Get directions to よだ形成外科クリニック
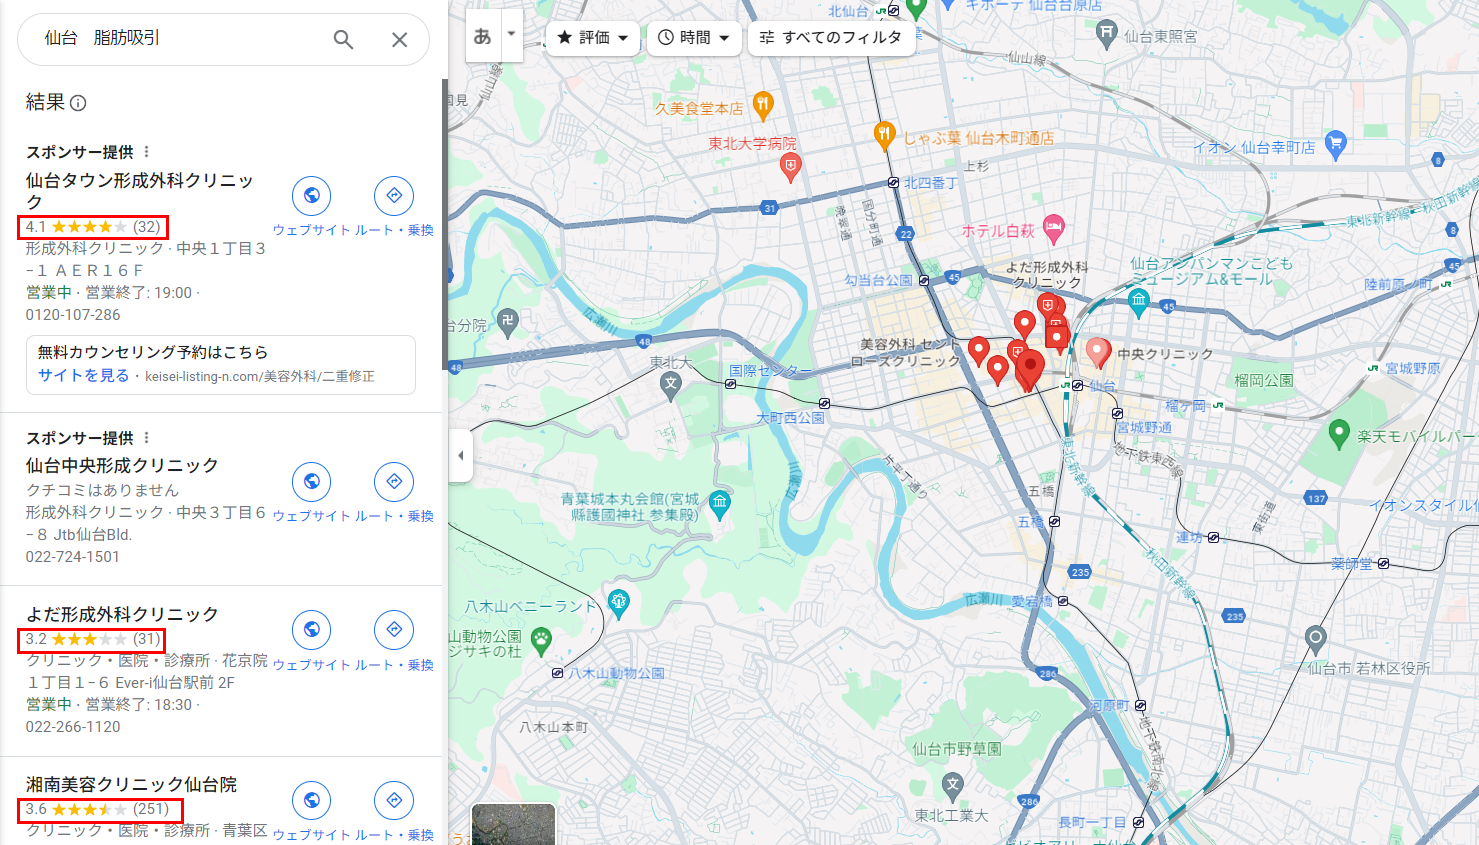Screen dimensions: 1479x845 (394, 630)
